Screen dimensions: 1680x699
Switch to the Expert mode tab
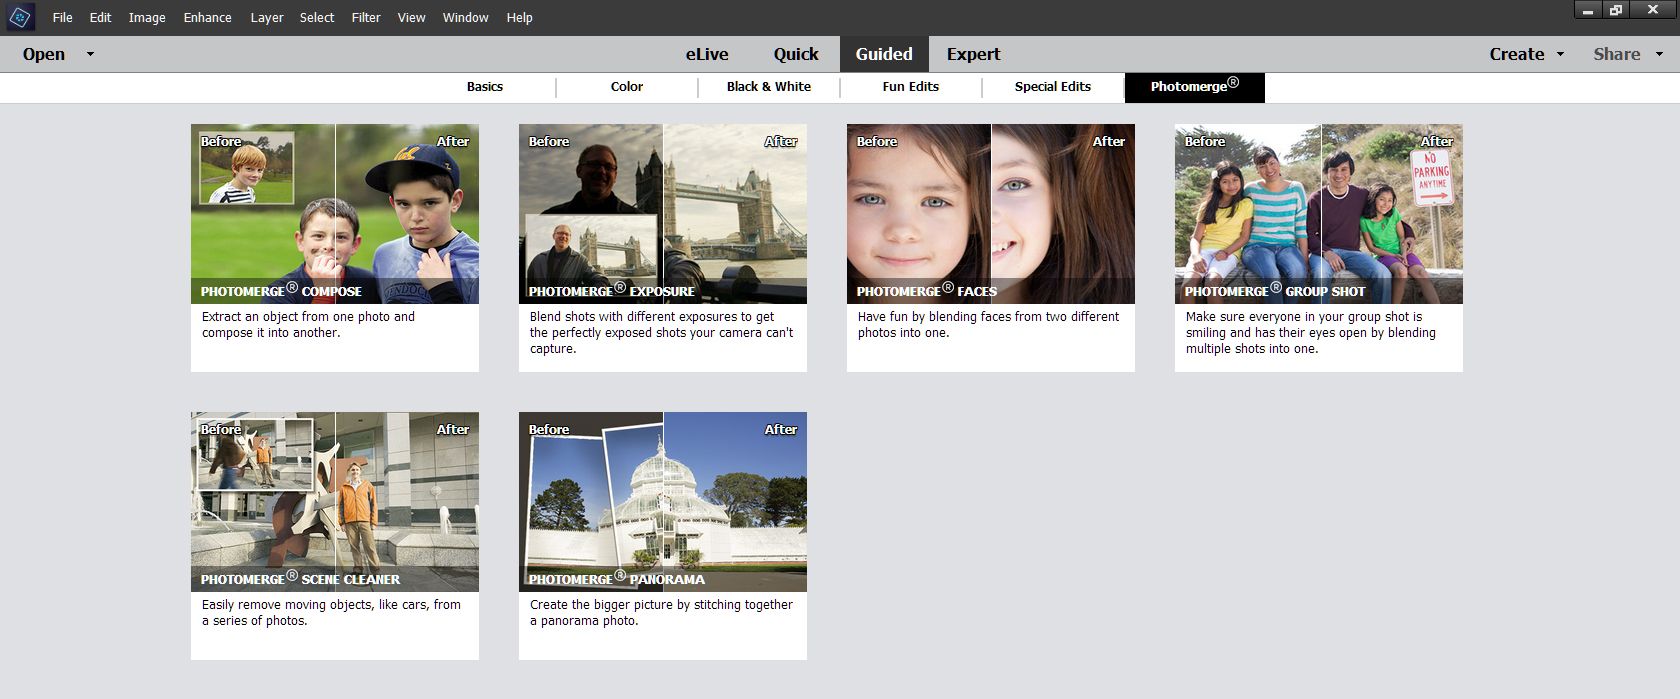(974, 54)
